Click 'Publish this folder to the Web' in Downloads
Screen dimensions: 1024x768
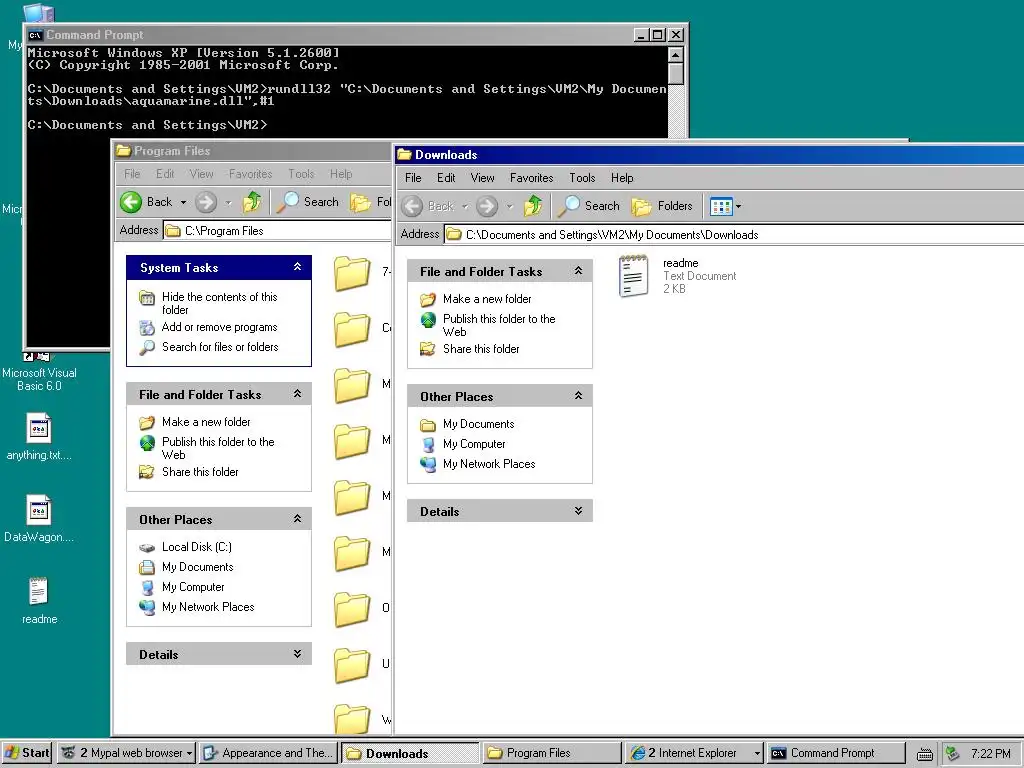click(x=499, y=325)
